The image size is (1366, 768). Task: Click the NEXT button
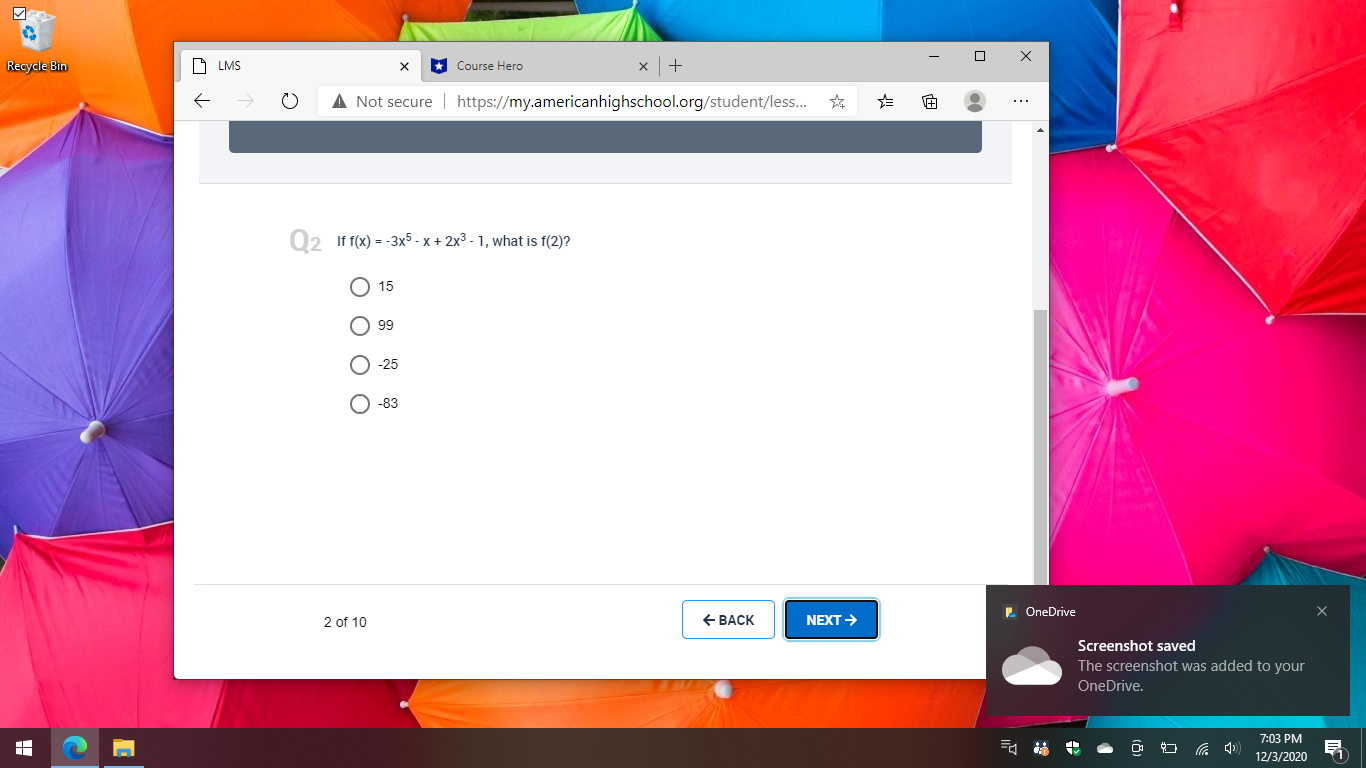[x=831, y=619]
